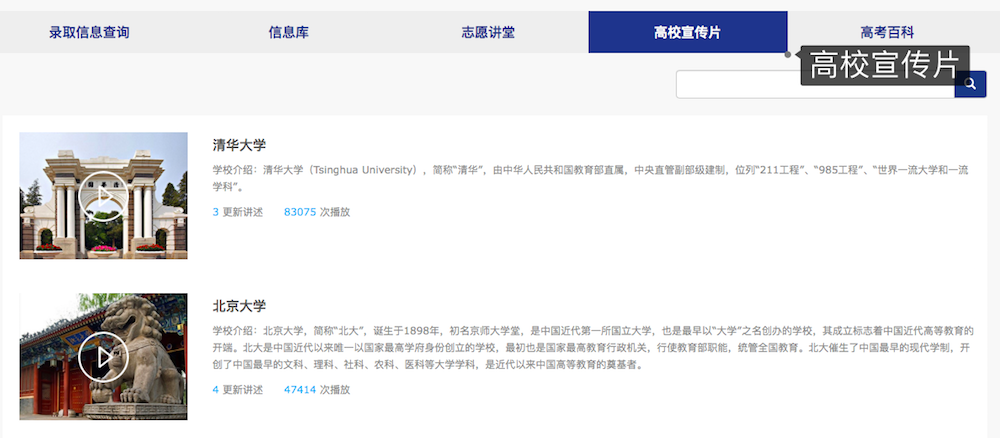This screenshot has height=438, width=1000.
Task: Open the 录取信息查询 tab
Action: [x=89, y=32]
